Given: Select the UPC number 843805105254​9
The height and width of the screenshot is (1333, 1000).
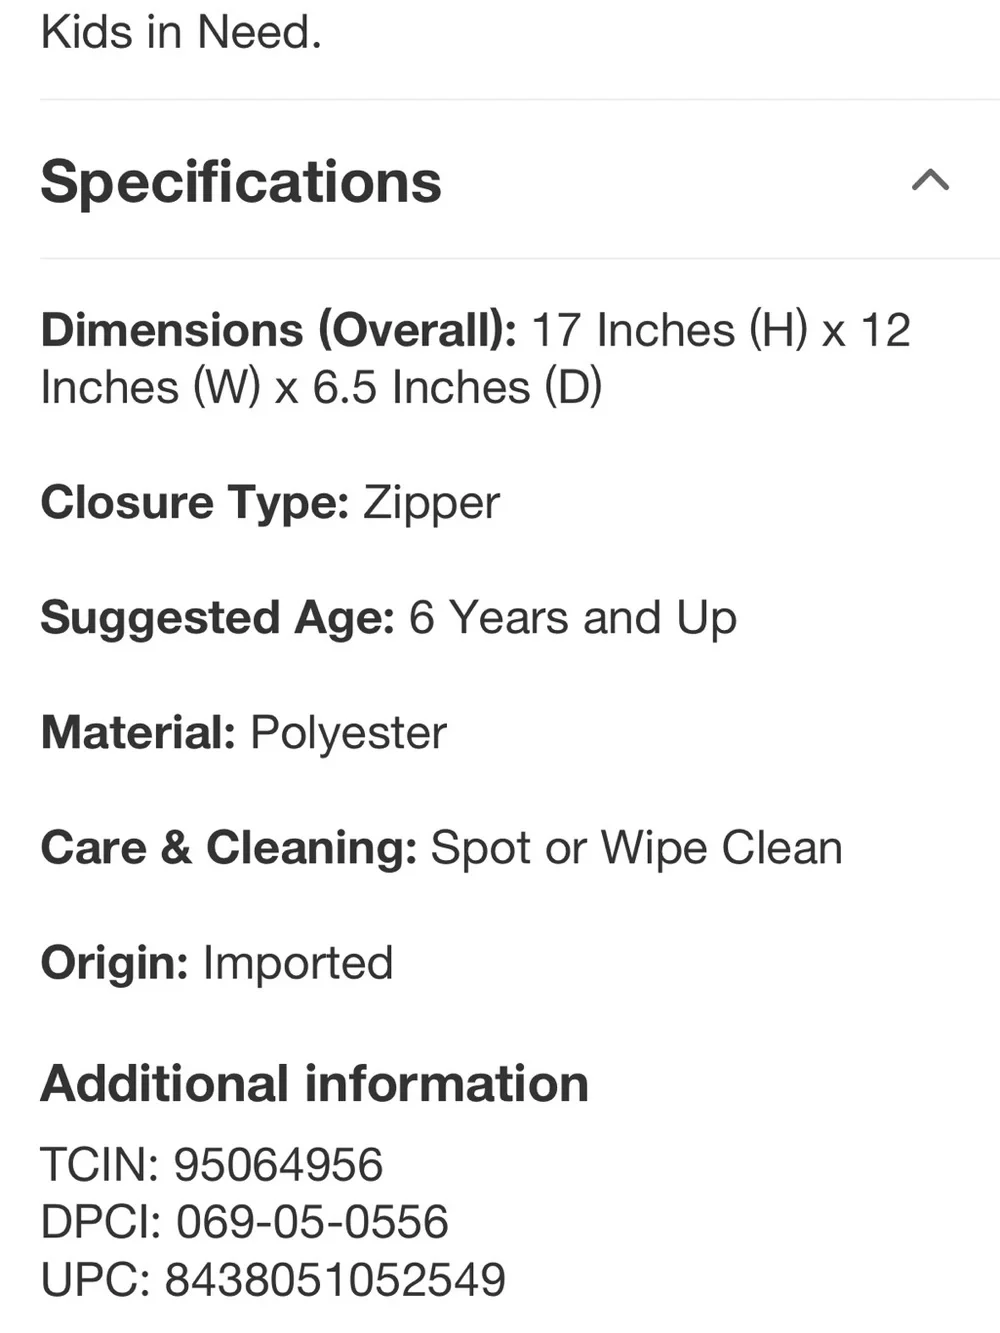Looking at the screenshot, I should [335, 1280].
